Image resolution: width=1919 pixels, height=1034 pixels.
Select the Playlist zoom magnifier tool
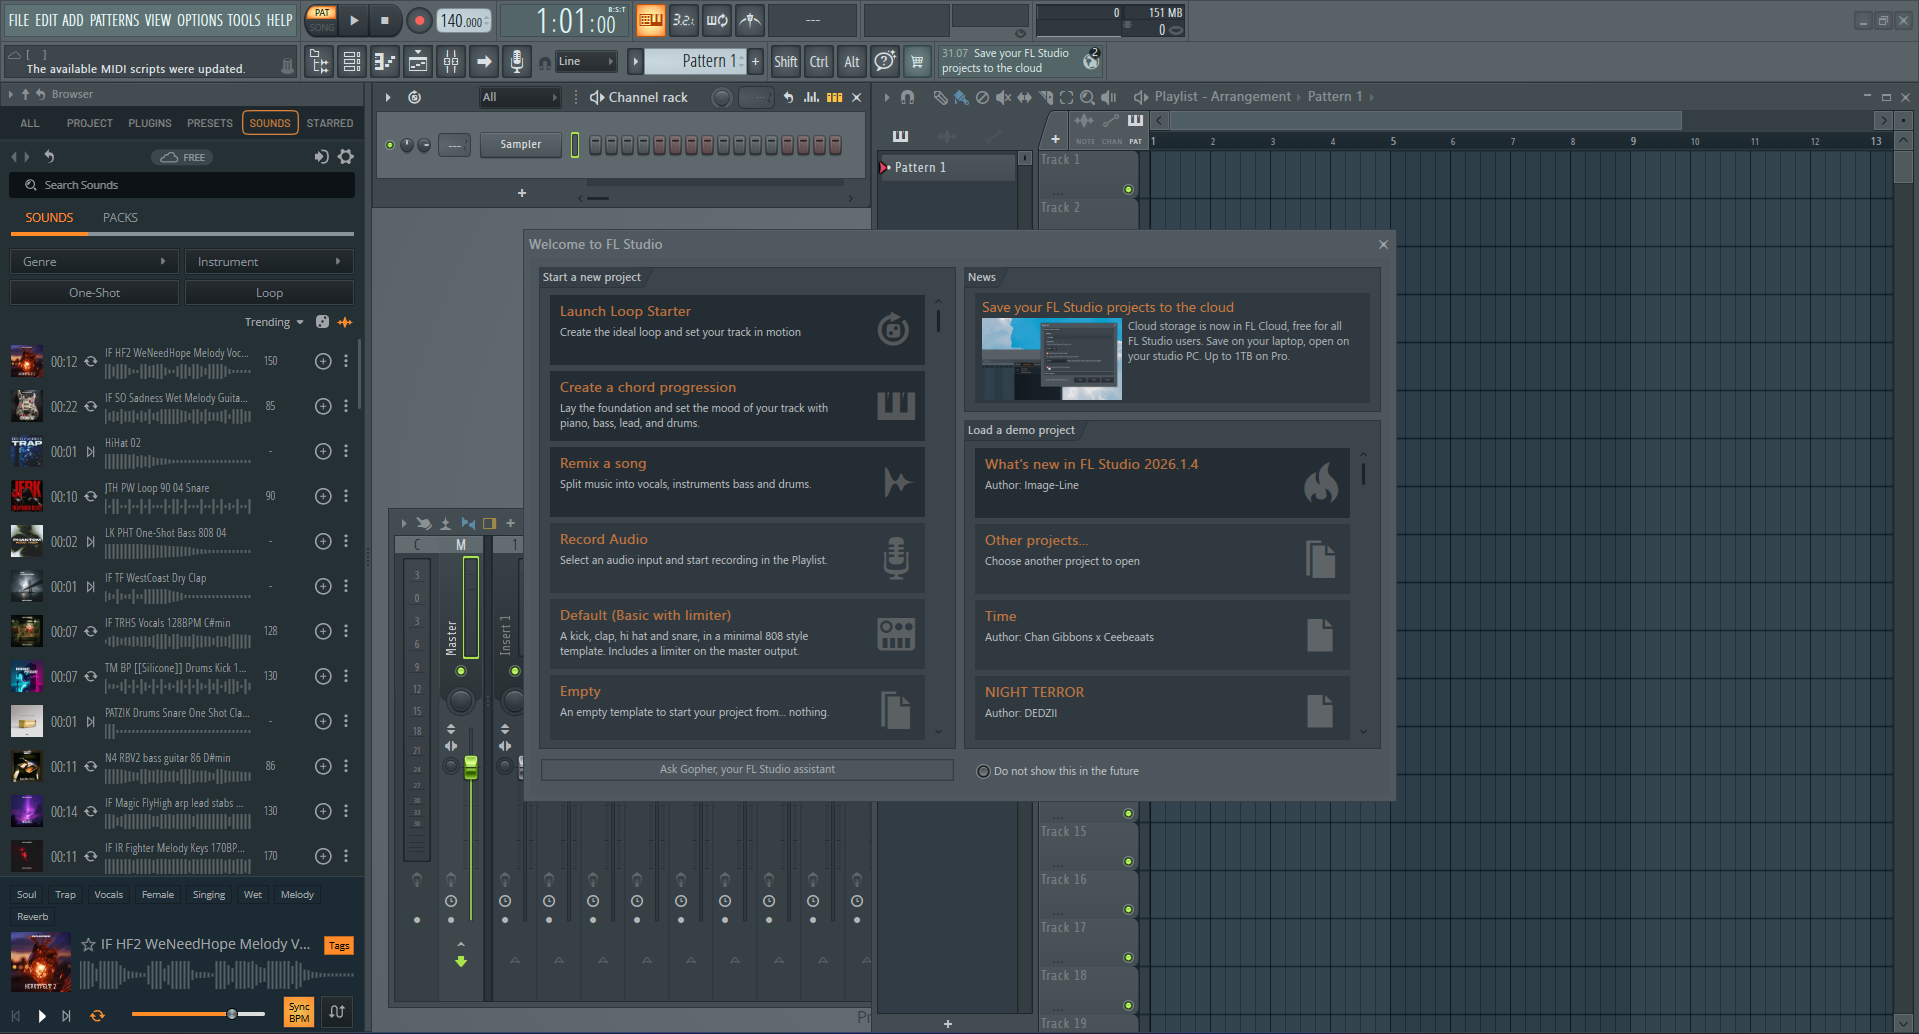tap(1087, 97)
